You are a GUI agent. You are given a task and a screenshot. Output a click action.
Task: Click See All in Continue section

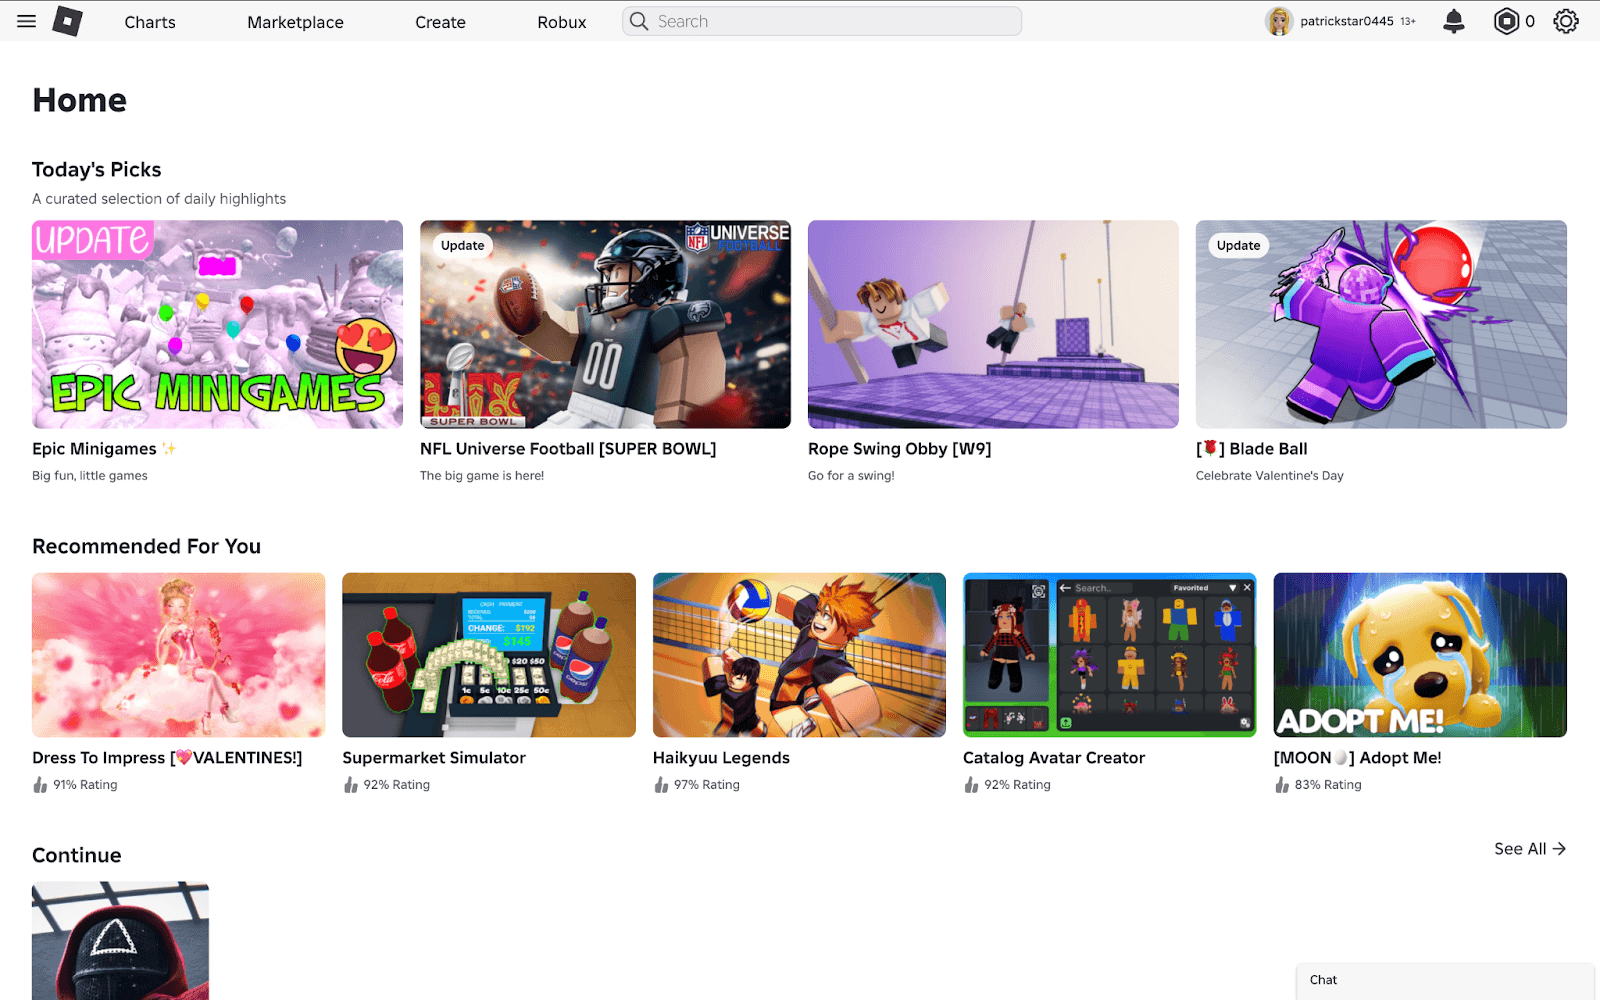tap(1530, 849)
